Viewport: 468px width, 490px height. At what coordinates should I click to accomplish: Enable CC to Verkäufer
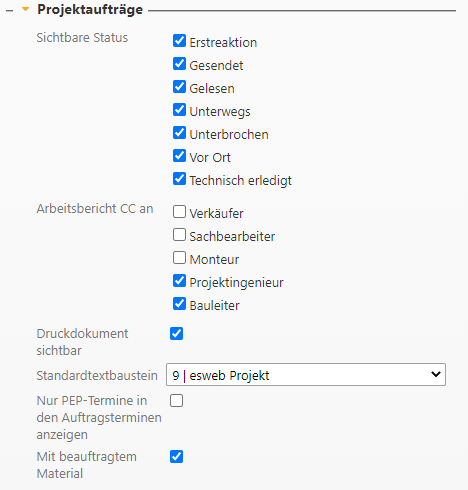click(179, 212)
